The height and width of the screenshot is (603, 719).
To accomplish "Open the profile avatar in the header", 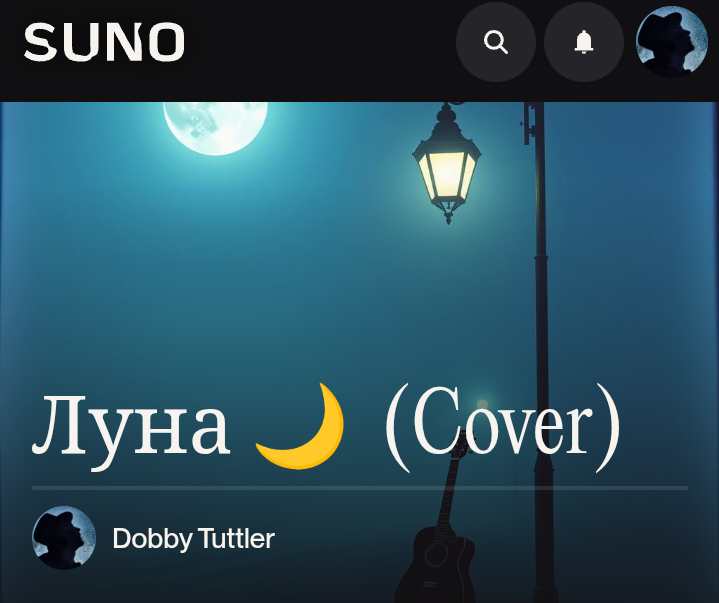I will tap(672, 42).
